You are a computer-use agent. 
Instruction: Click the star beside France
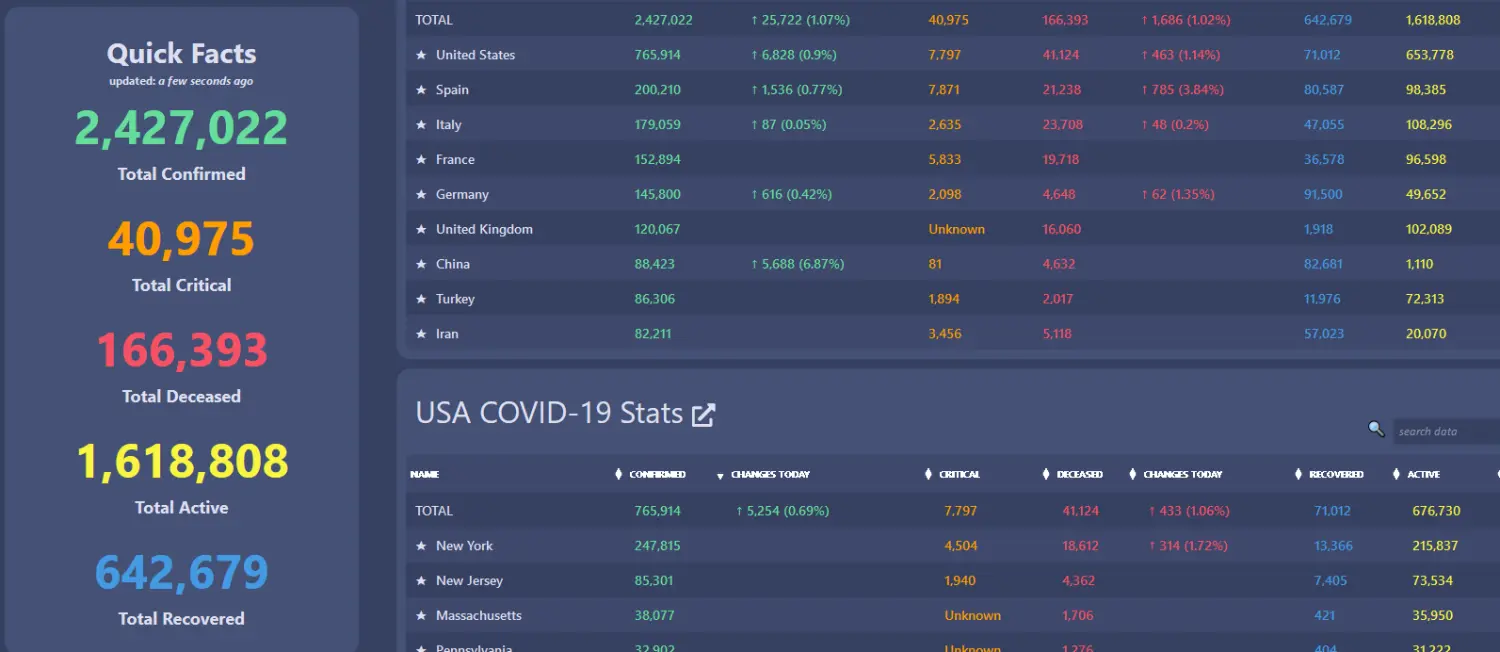pyautogui.click(x=421, y=160)
